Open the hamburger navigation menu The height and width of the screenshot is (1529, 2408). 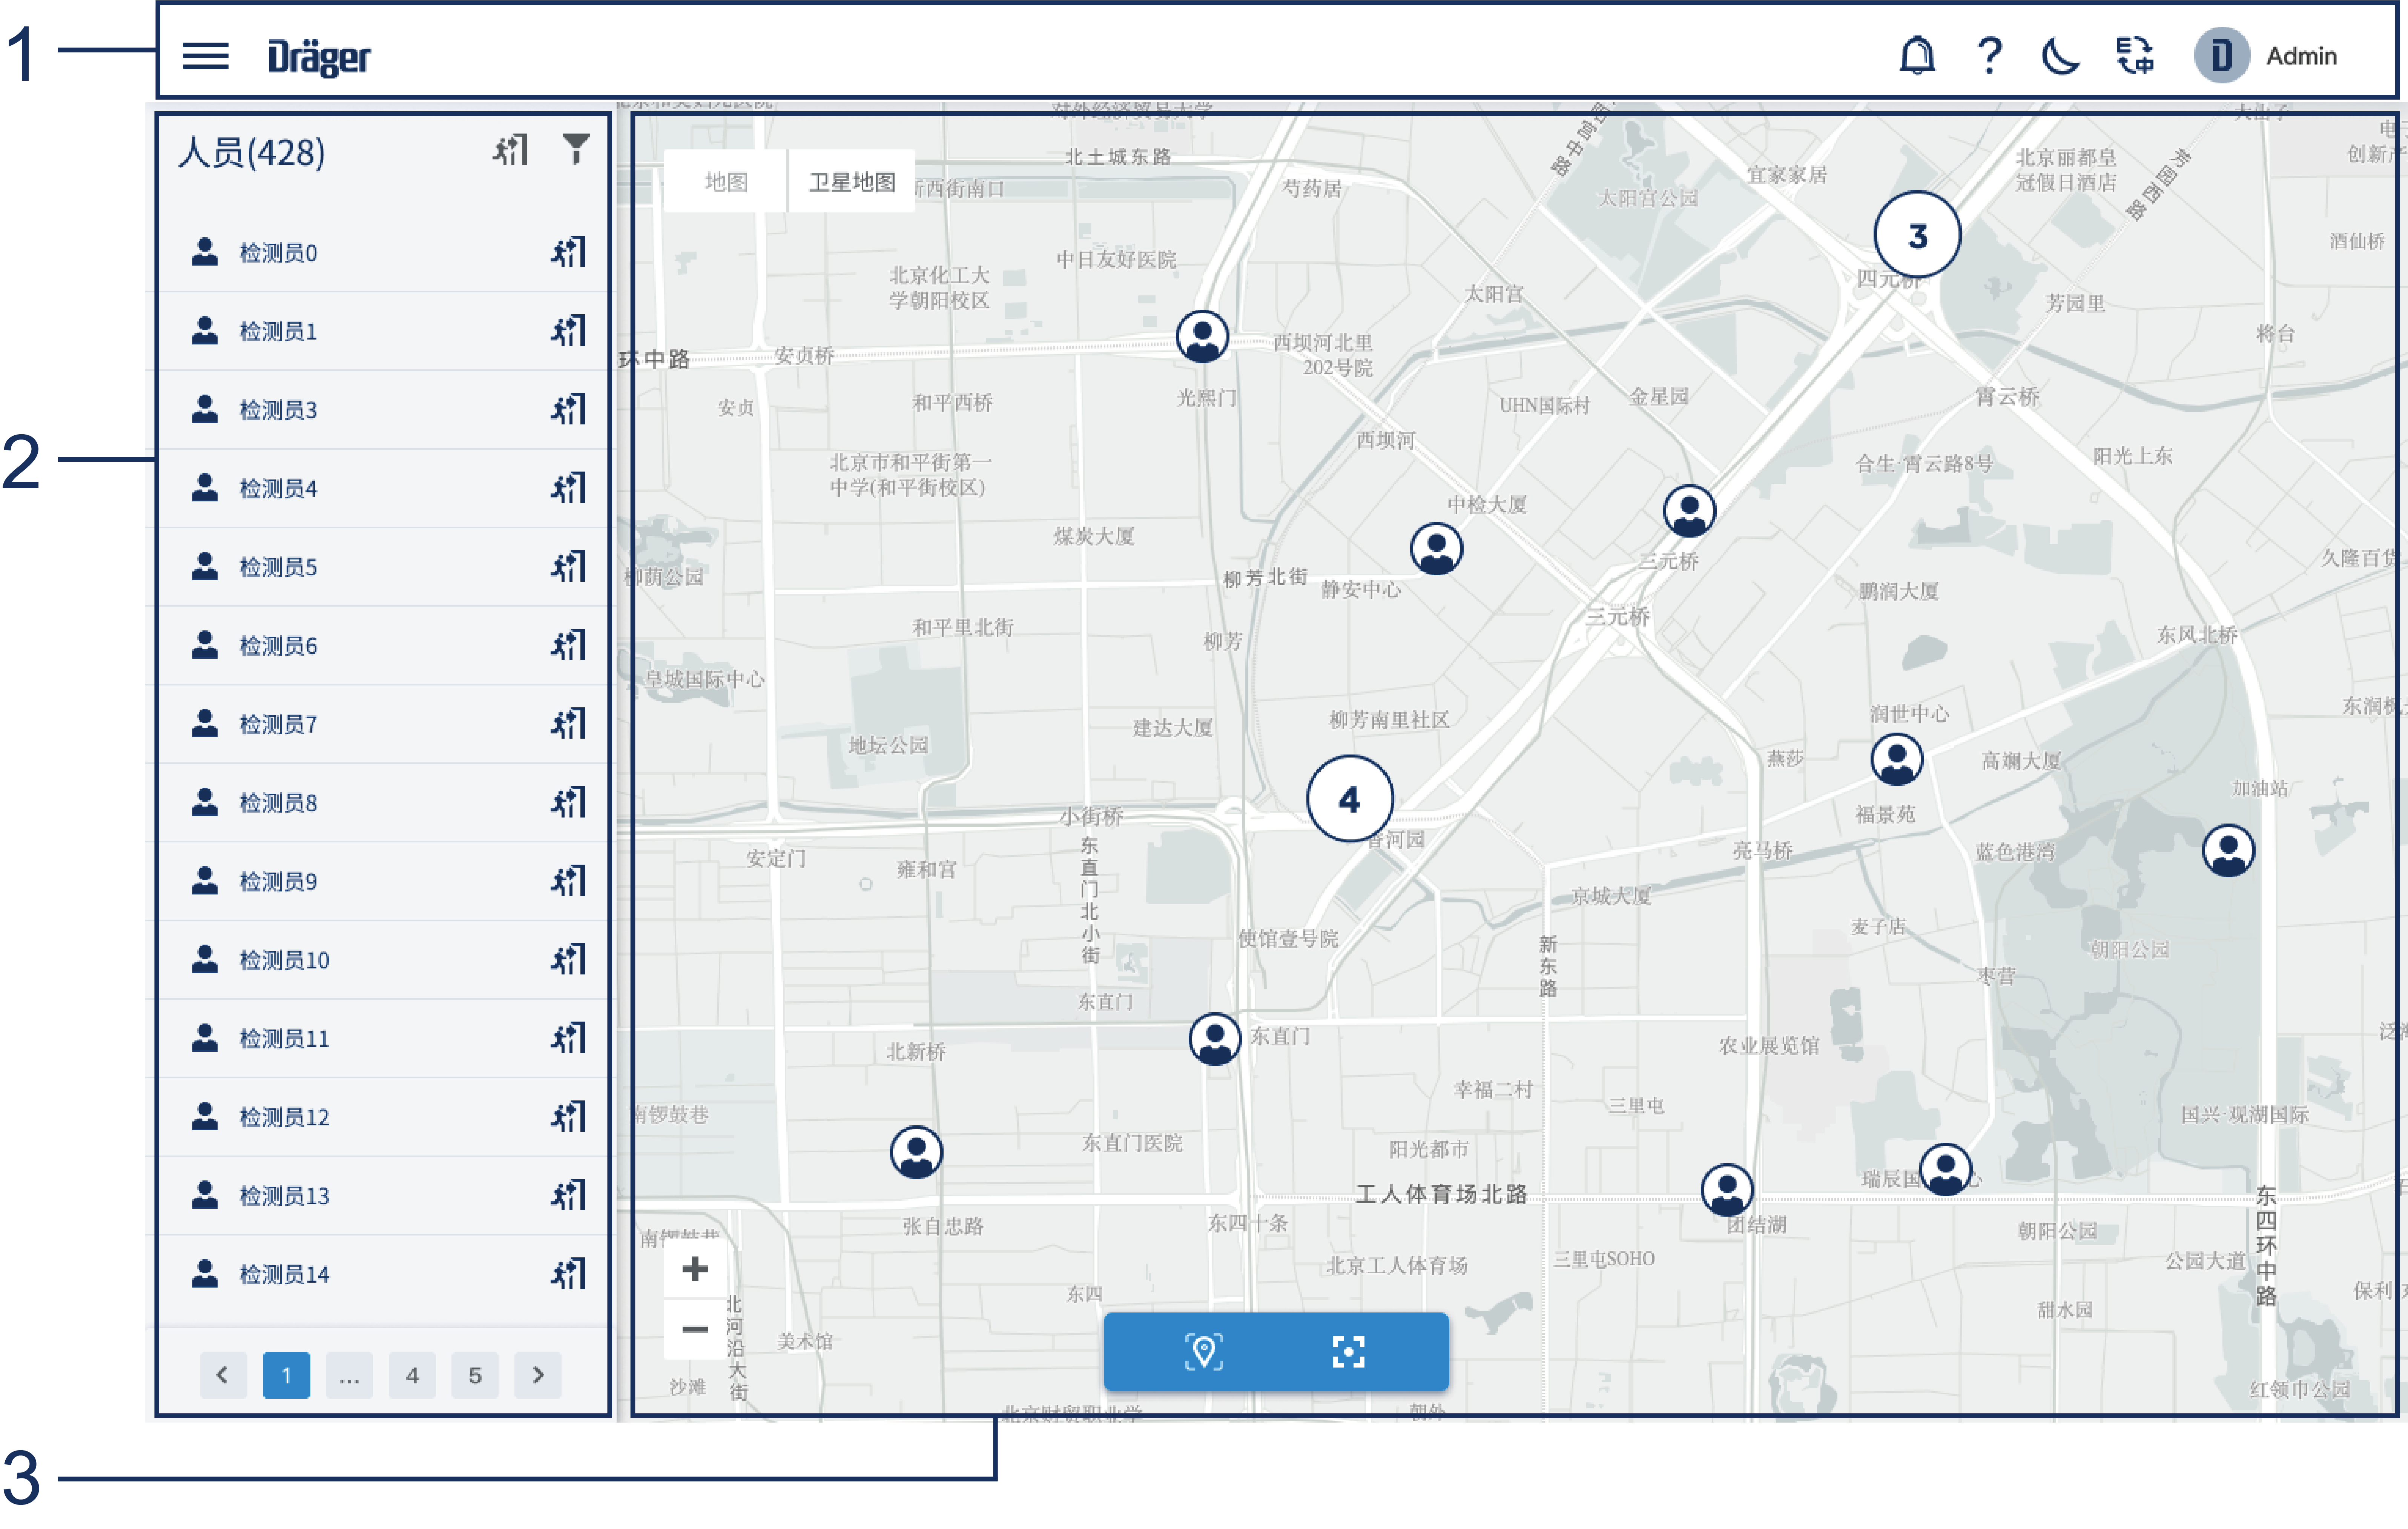[x=206, y=56]
